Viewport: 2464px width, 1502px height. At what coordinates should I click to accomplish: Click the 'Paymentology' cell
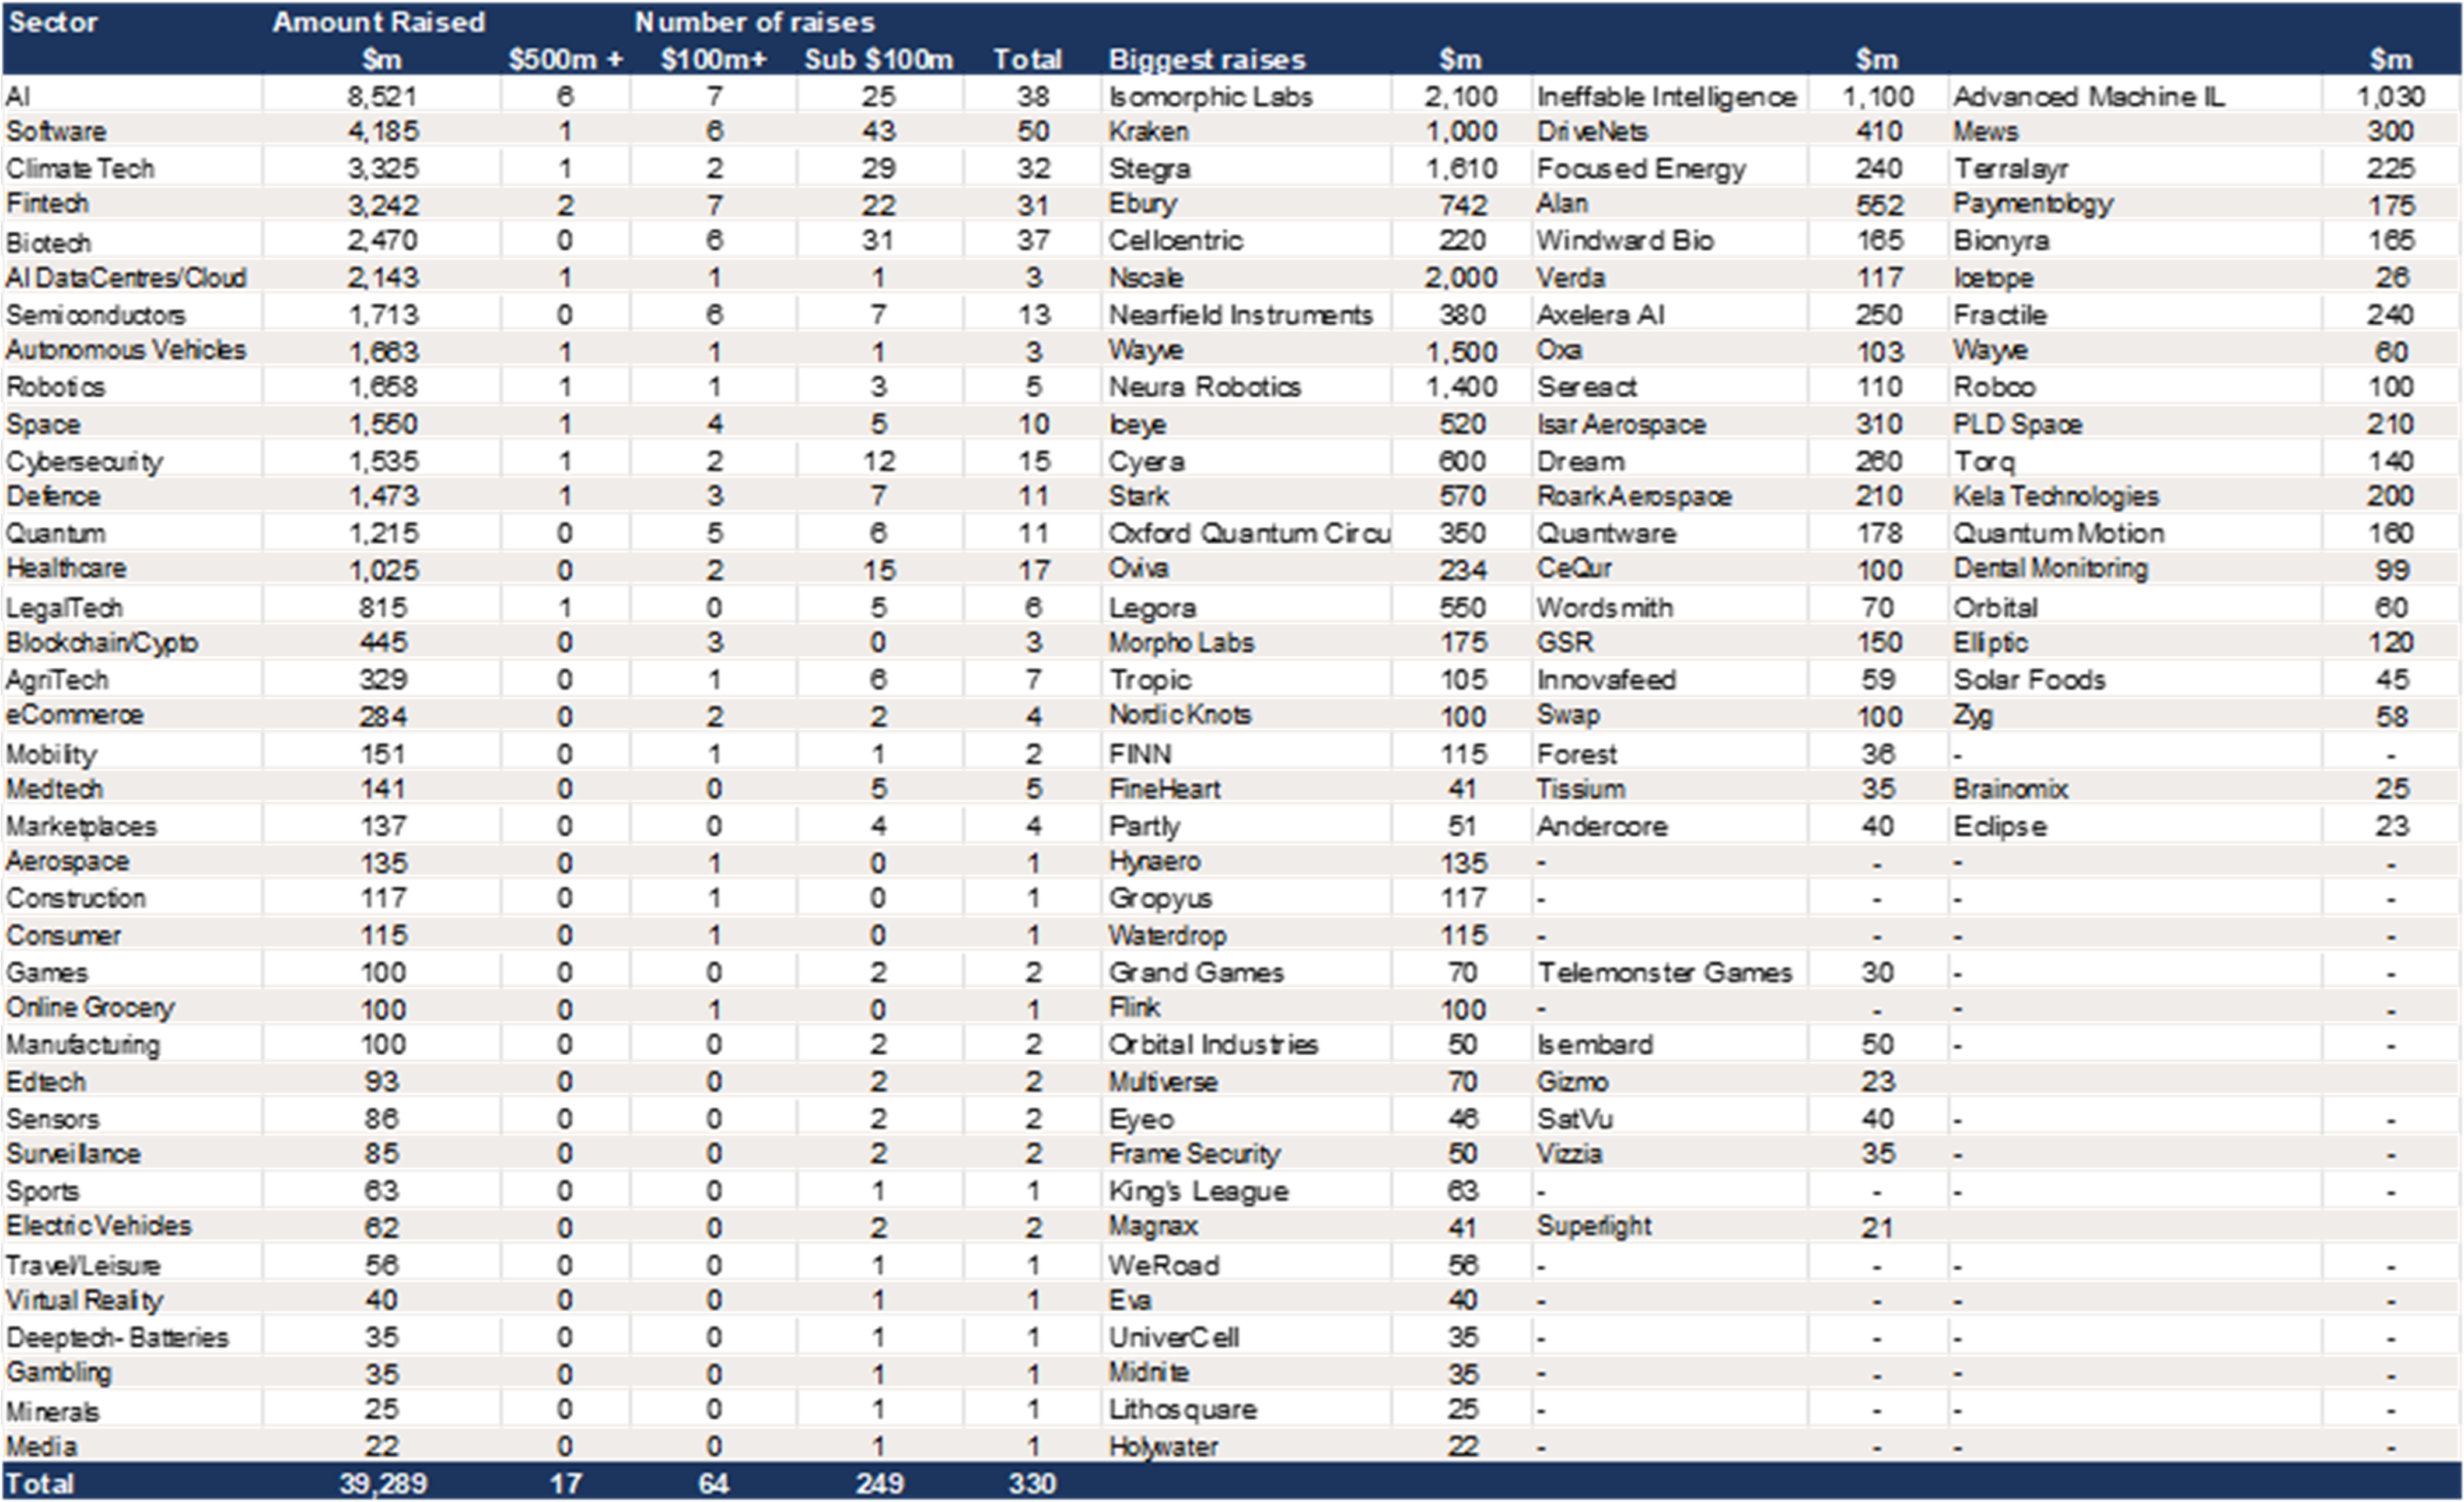[2033, 204]
